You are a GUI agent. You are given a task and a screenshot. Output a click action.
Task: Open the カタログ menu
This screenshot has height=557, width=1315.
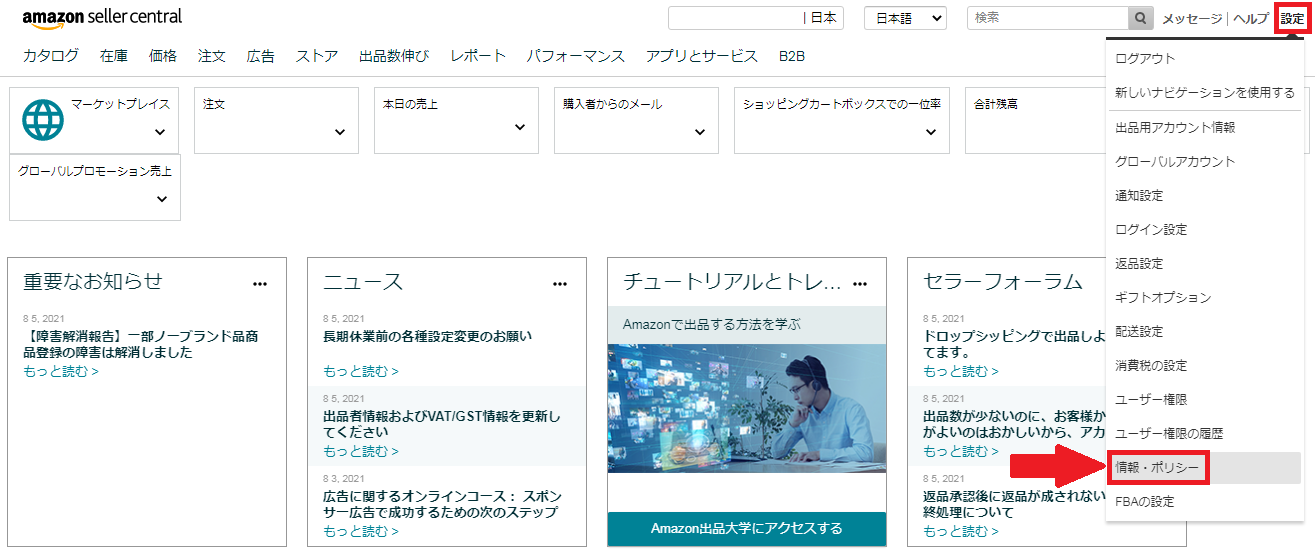pos(51,56)
